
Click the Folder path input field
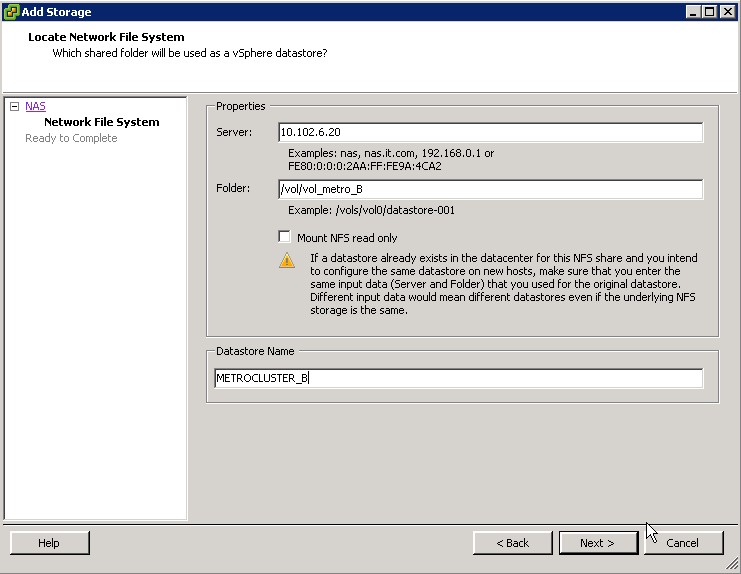(490, 189)
